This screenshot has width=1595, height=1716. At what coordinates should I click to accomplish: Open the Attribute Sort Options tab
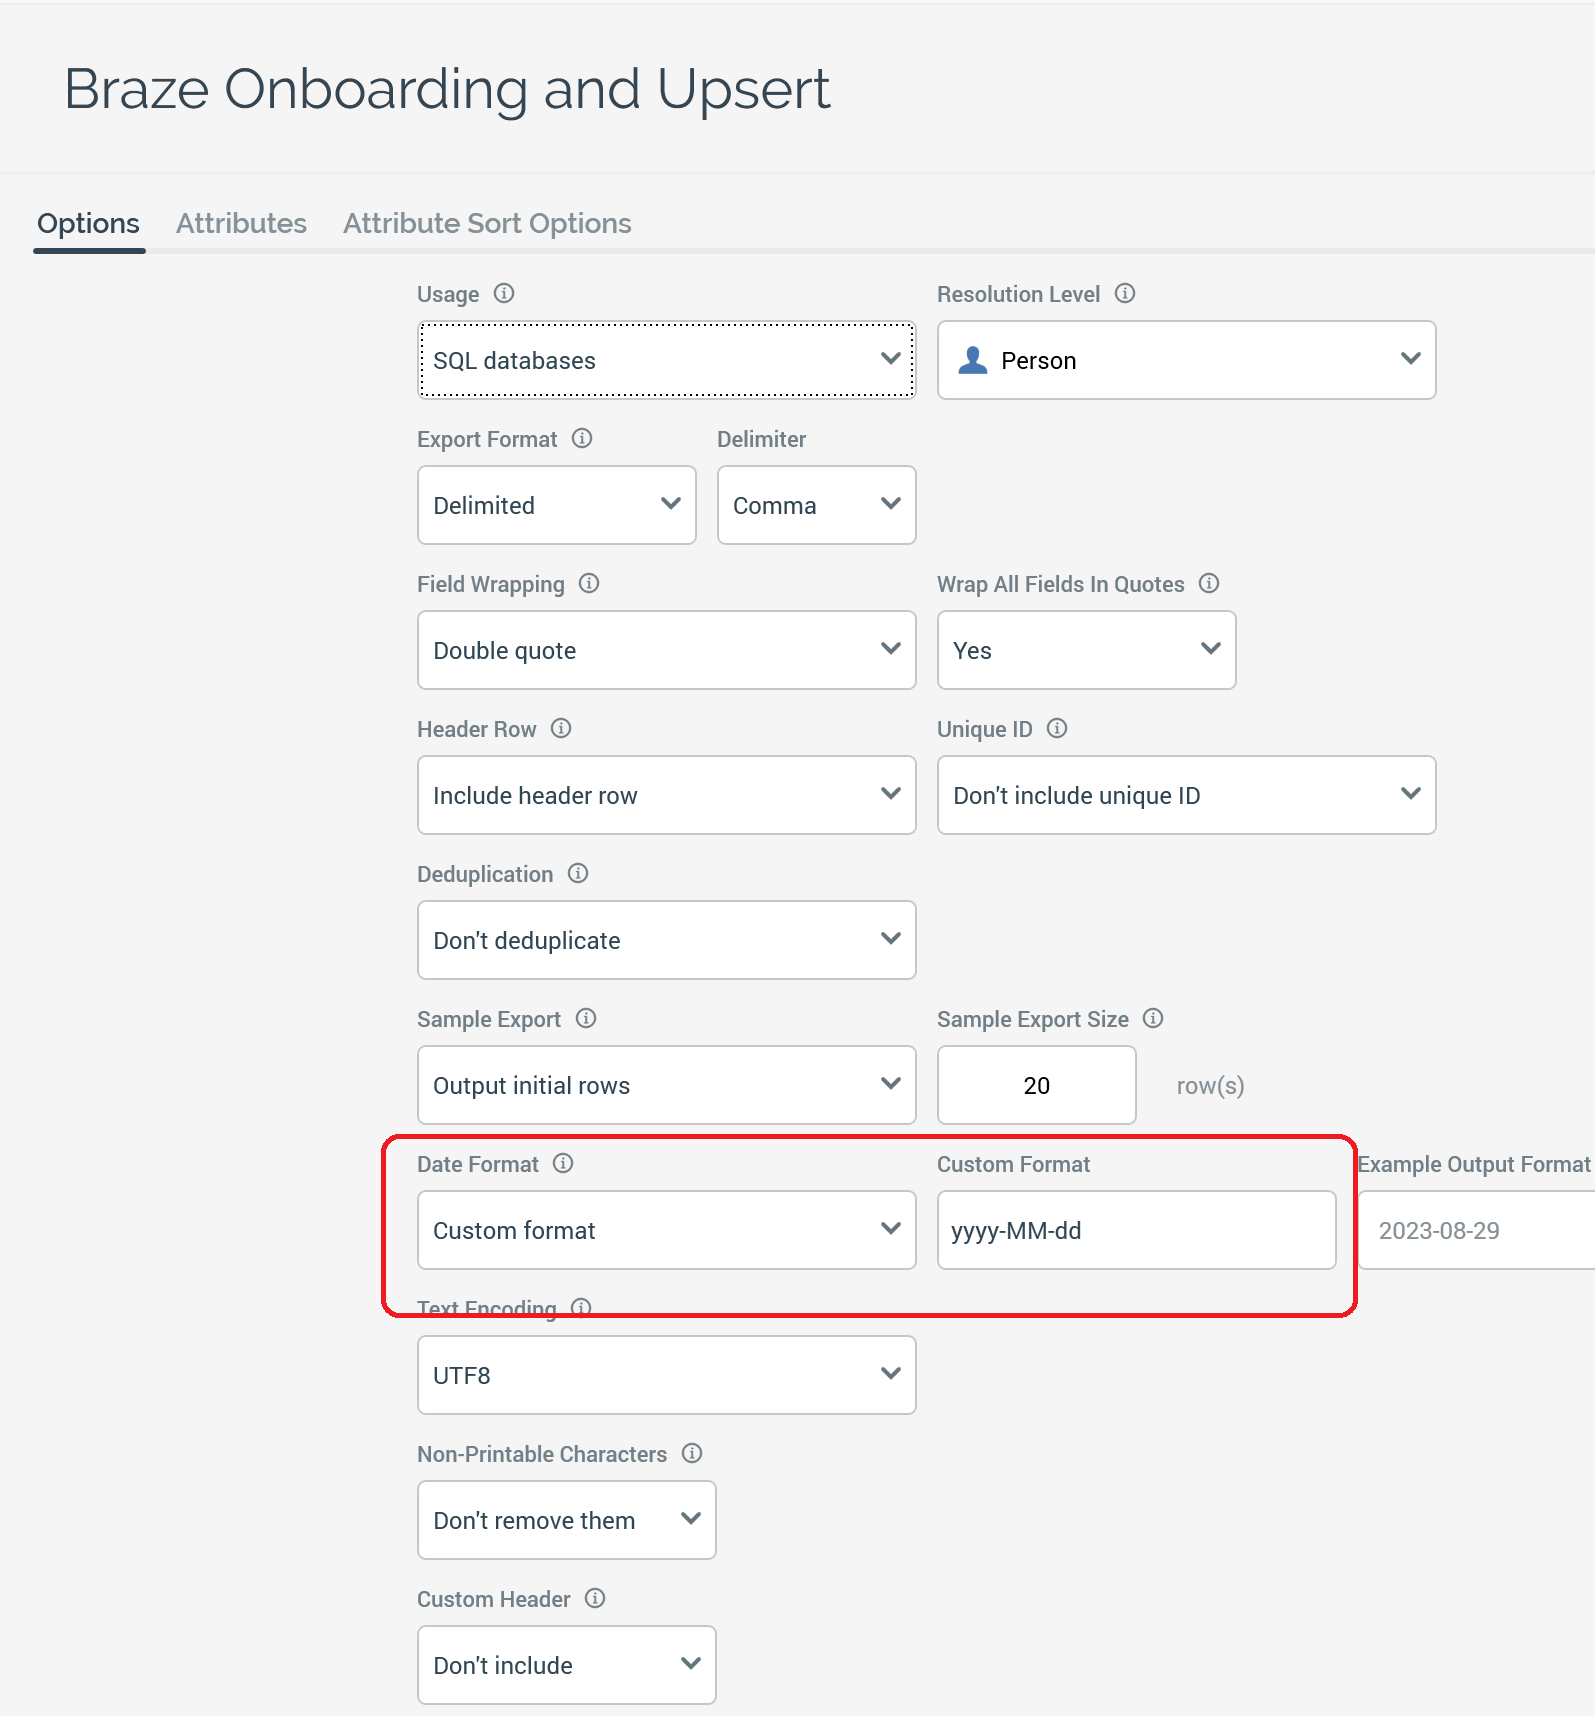pos(487,223)
